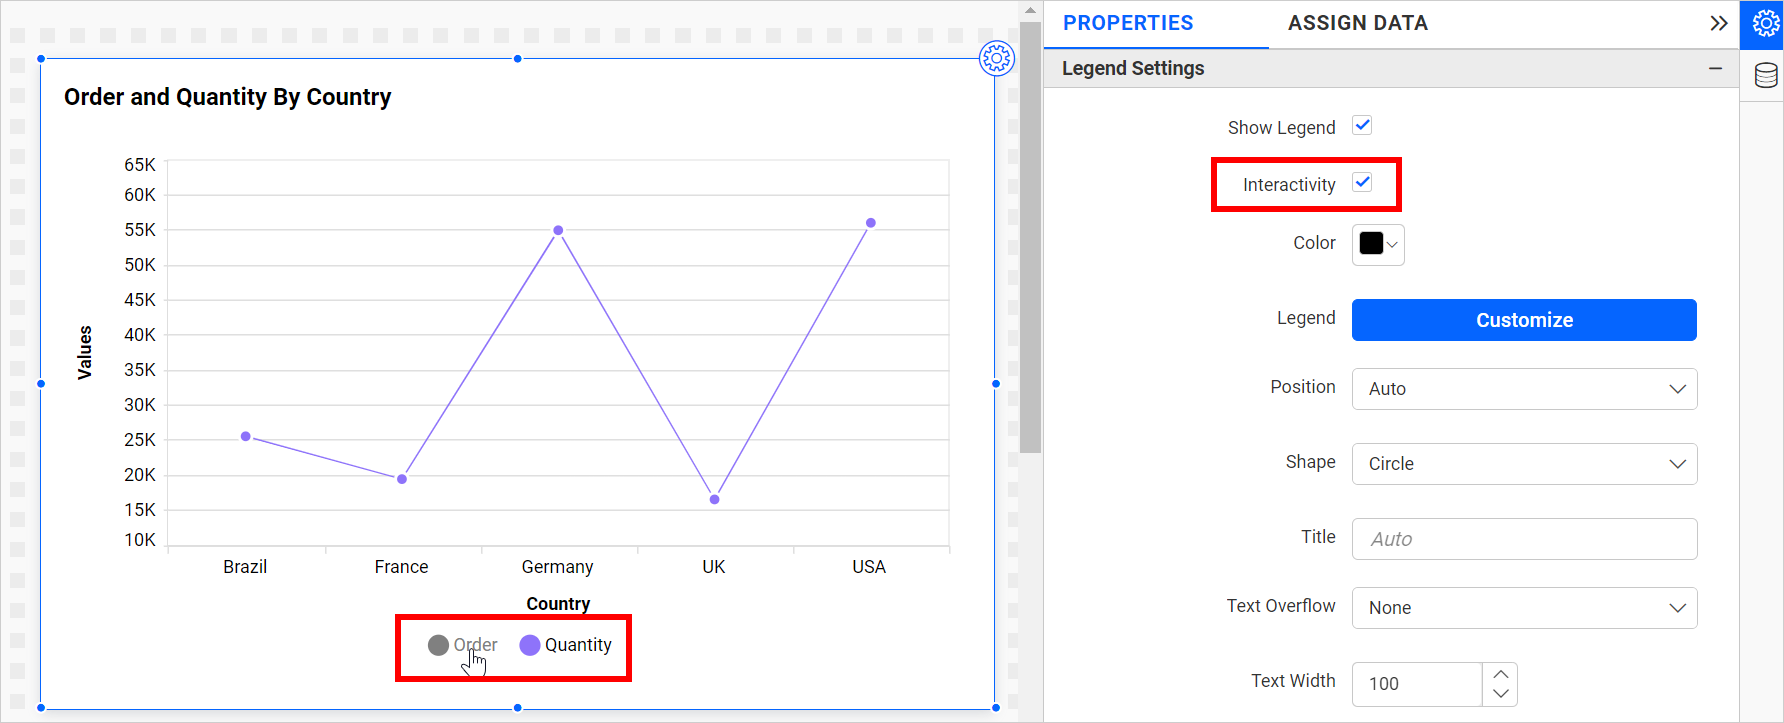
Task: Toggle the Interactivity checkbox
Action: tap(1362, 183)
